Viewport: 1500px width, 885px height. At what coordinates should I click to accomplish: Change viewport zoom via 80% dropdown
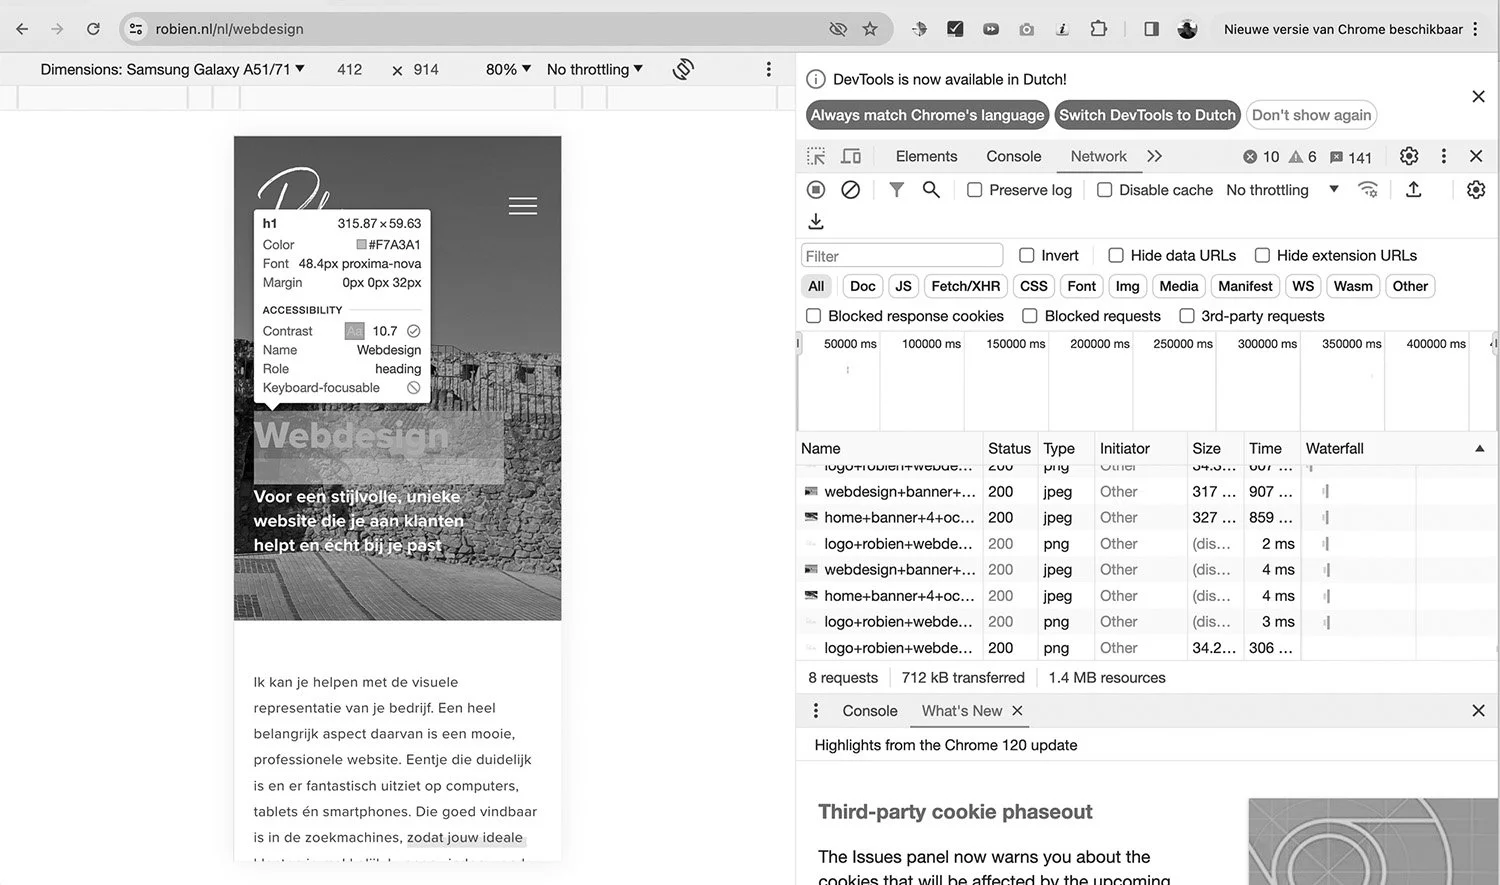pos(506,69)
